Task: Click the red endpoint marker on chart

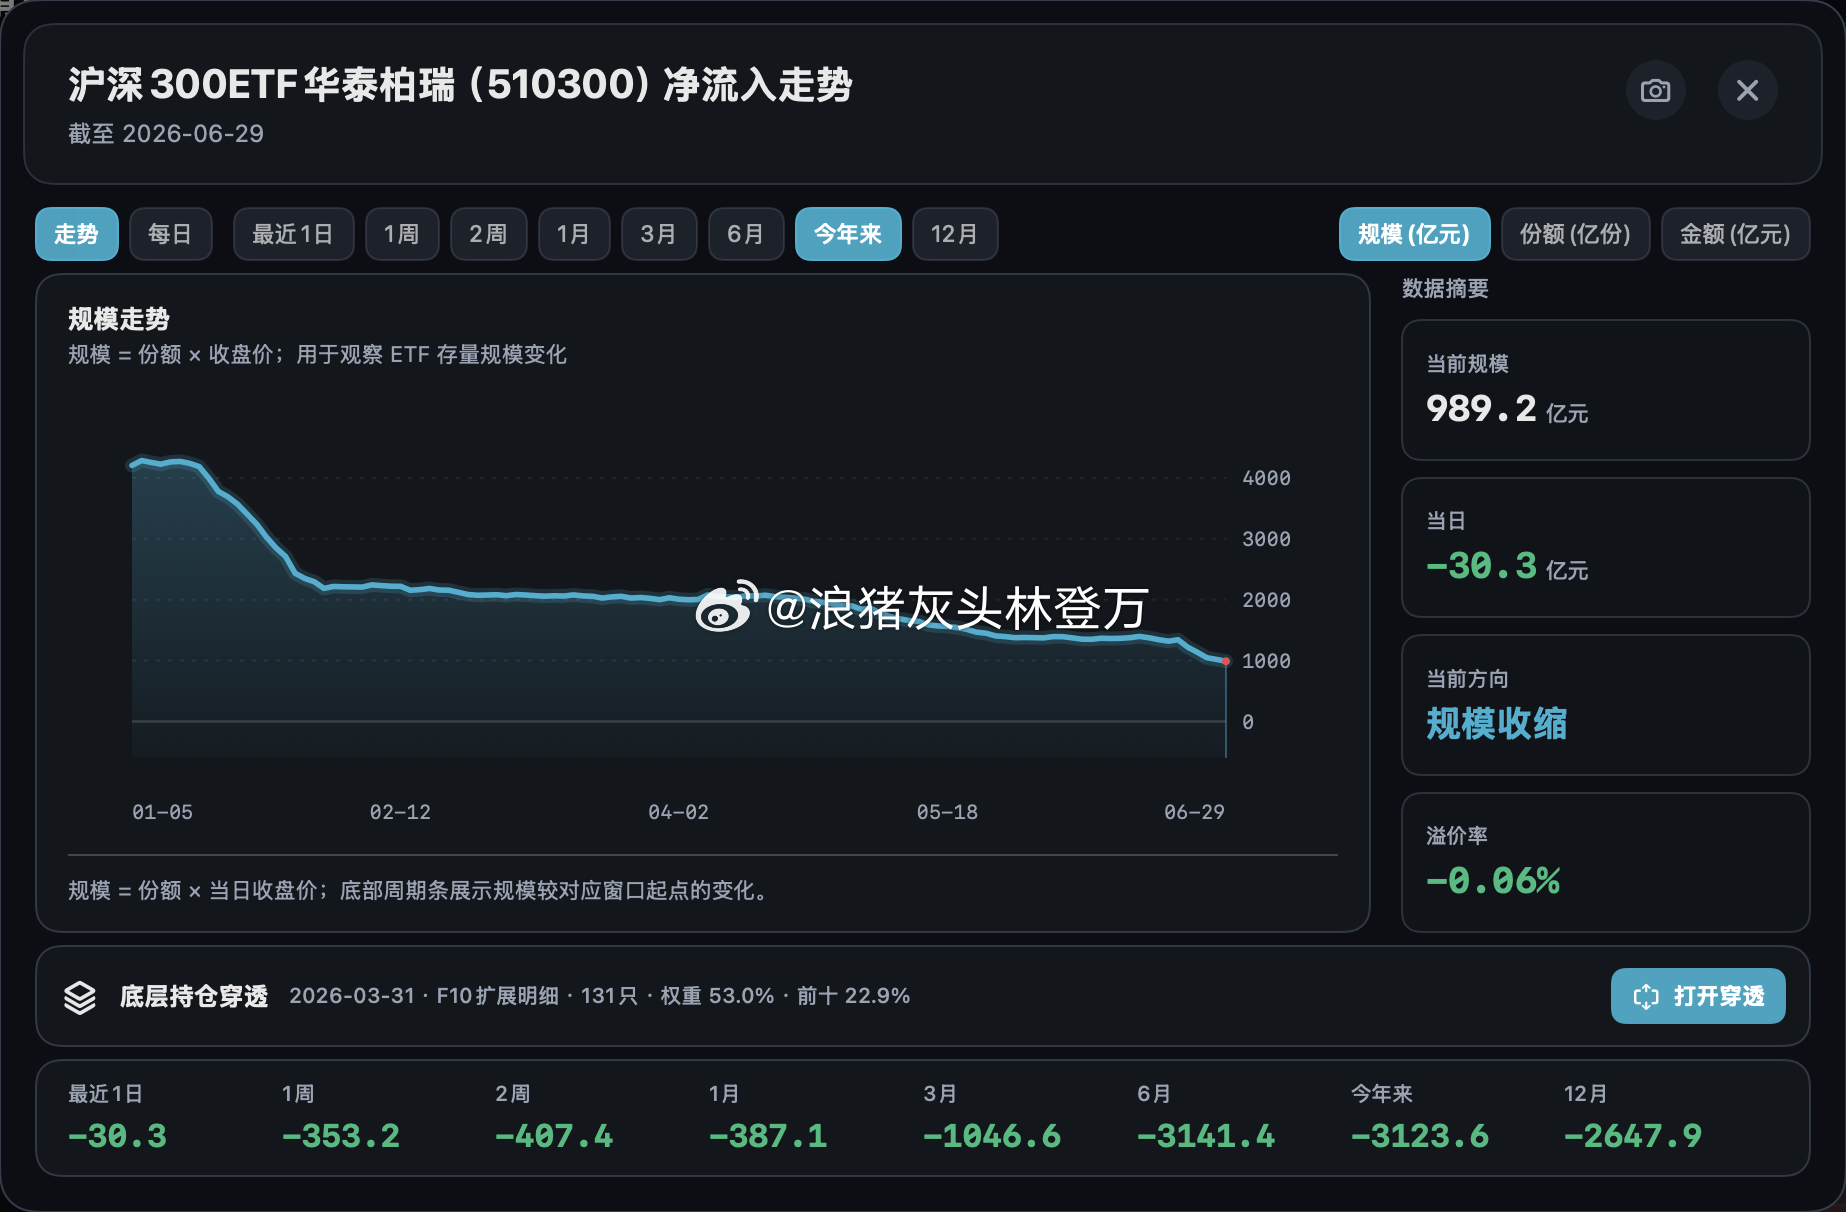Action: (x=1226, y=661)
